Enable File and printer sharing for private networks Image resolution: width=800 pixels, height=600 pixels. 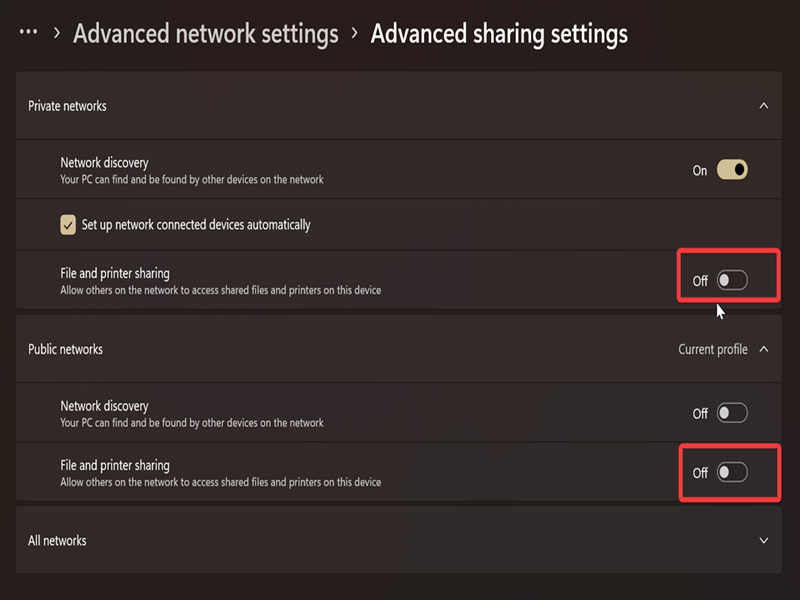tap(732, 280)
